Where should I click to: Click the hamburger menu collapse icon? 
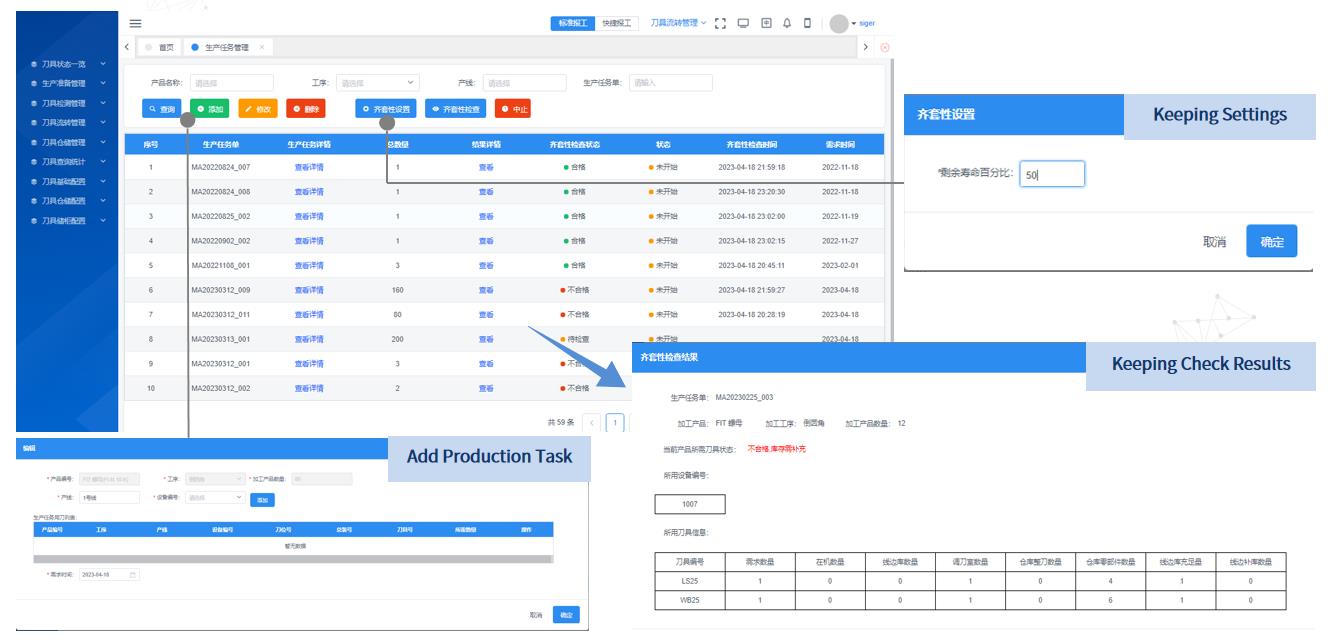(135, 23)
